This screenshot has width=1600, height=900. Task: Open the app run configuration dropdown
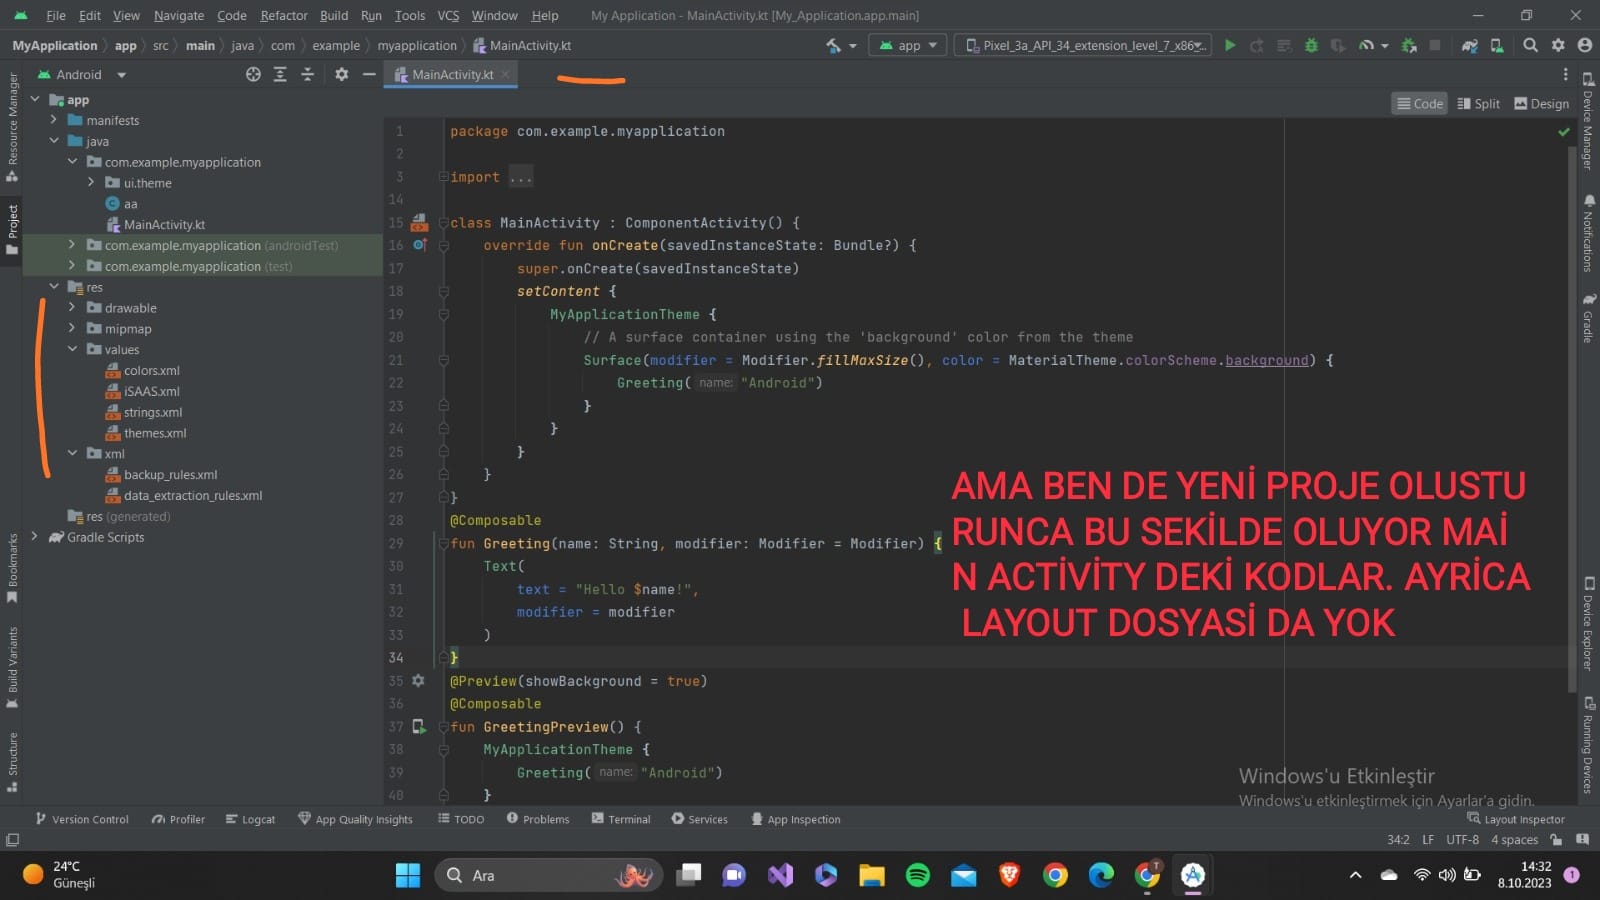coord(908,45)
